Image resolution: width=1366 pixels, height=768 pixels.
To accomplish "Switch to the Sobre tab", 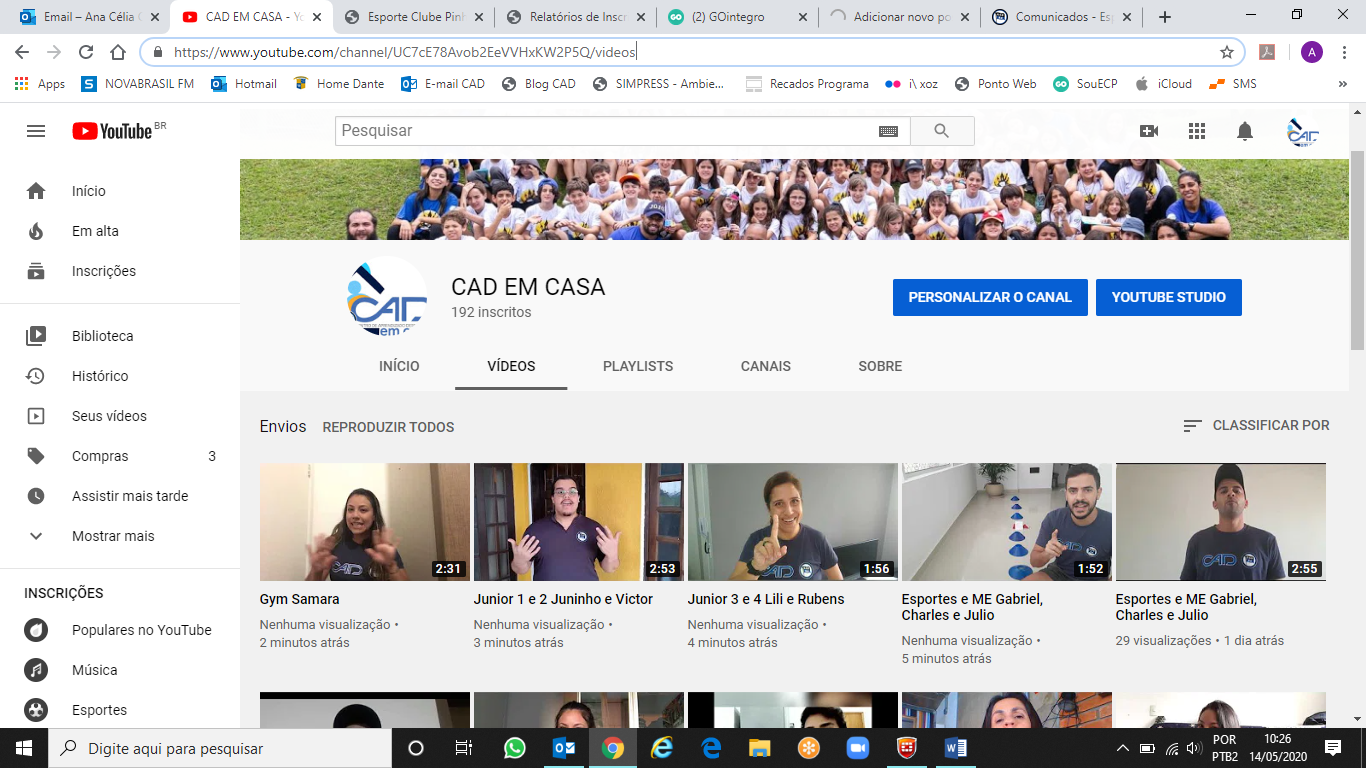I will pos(880,366).
